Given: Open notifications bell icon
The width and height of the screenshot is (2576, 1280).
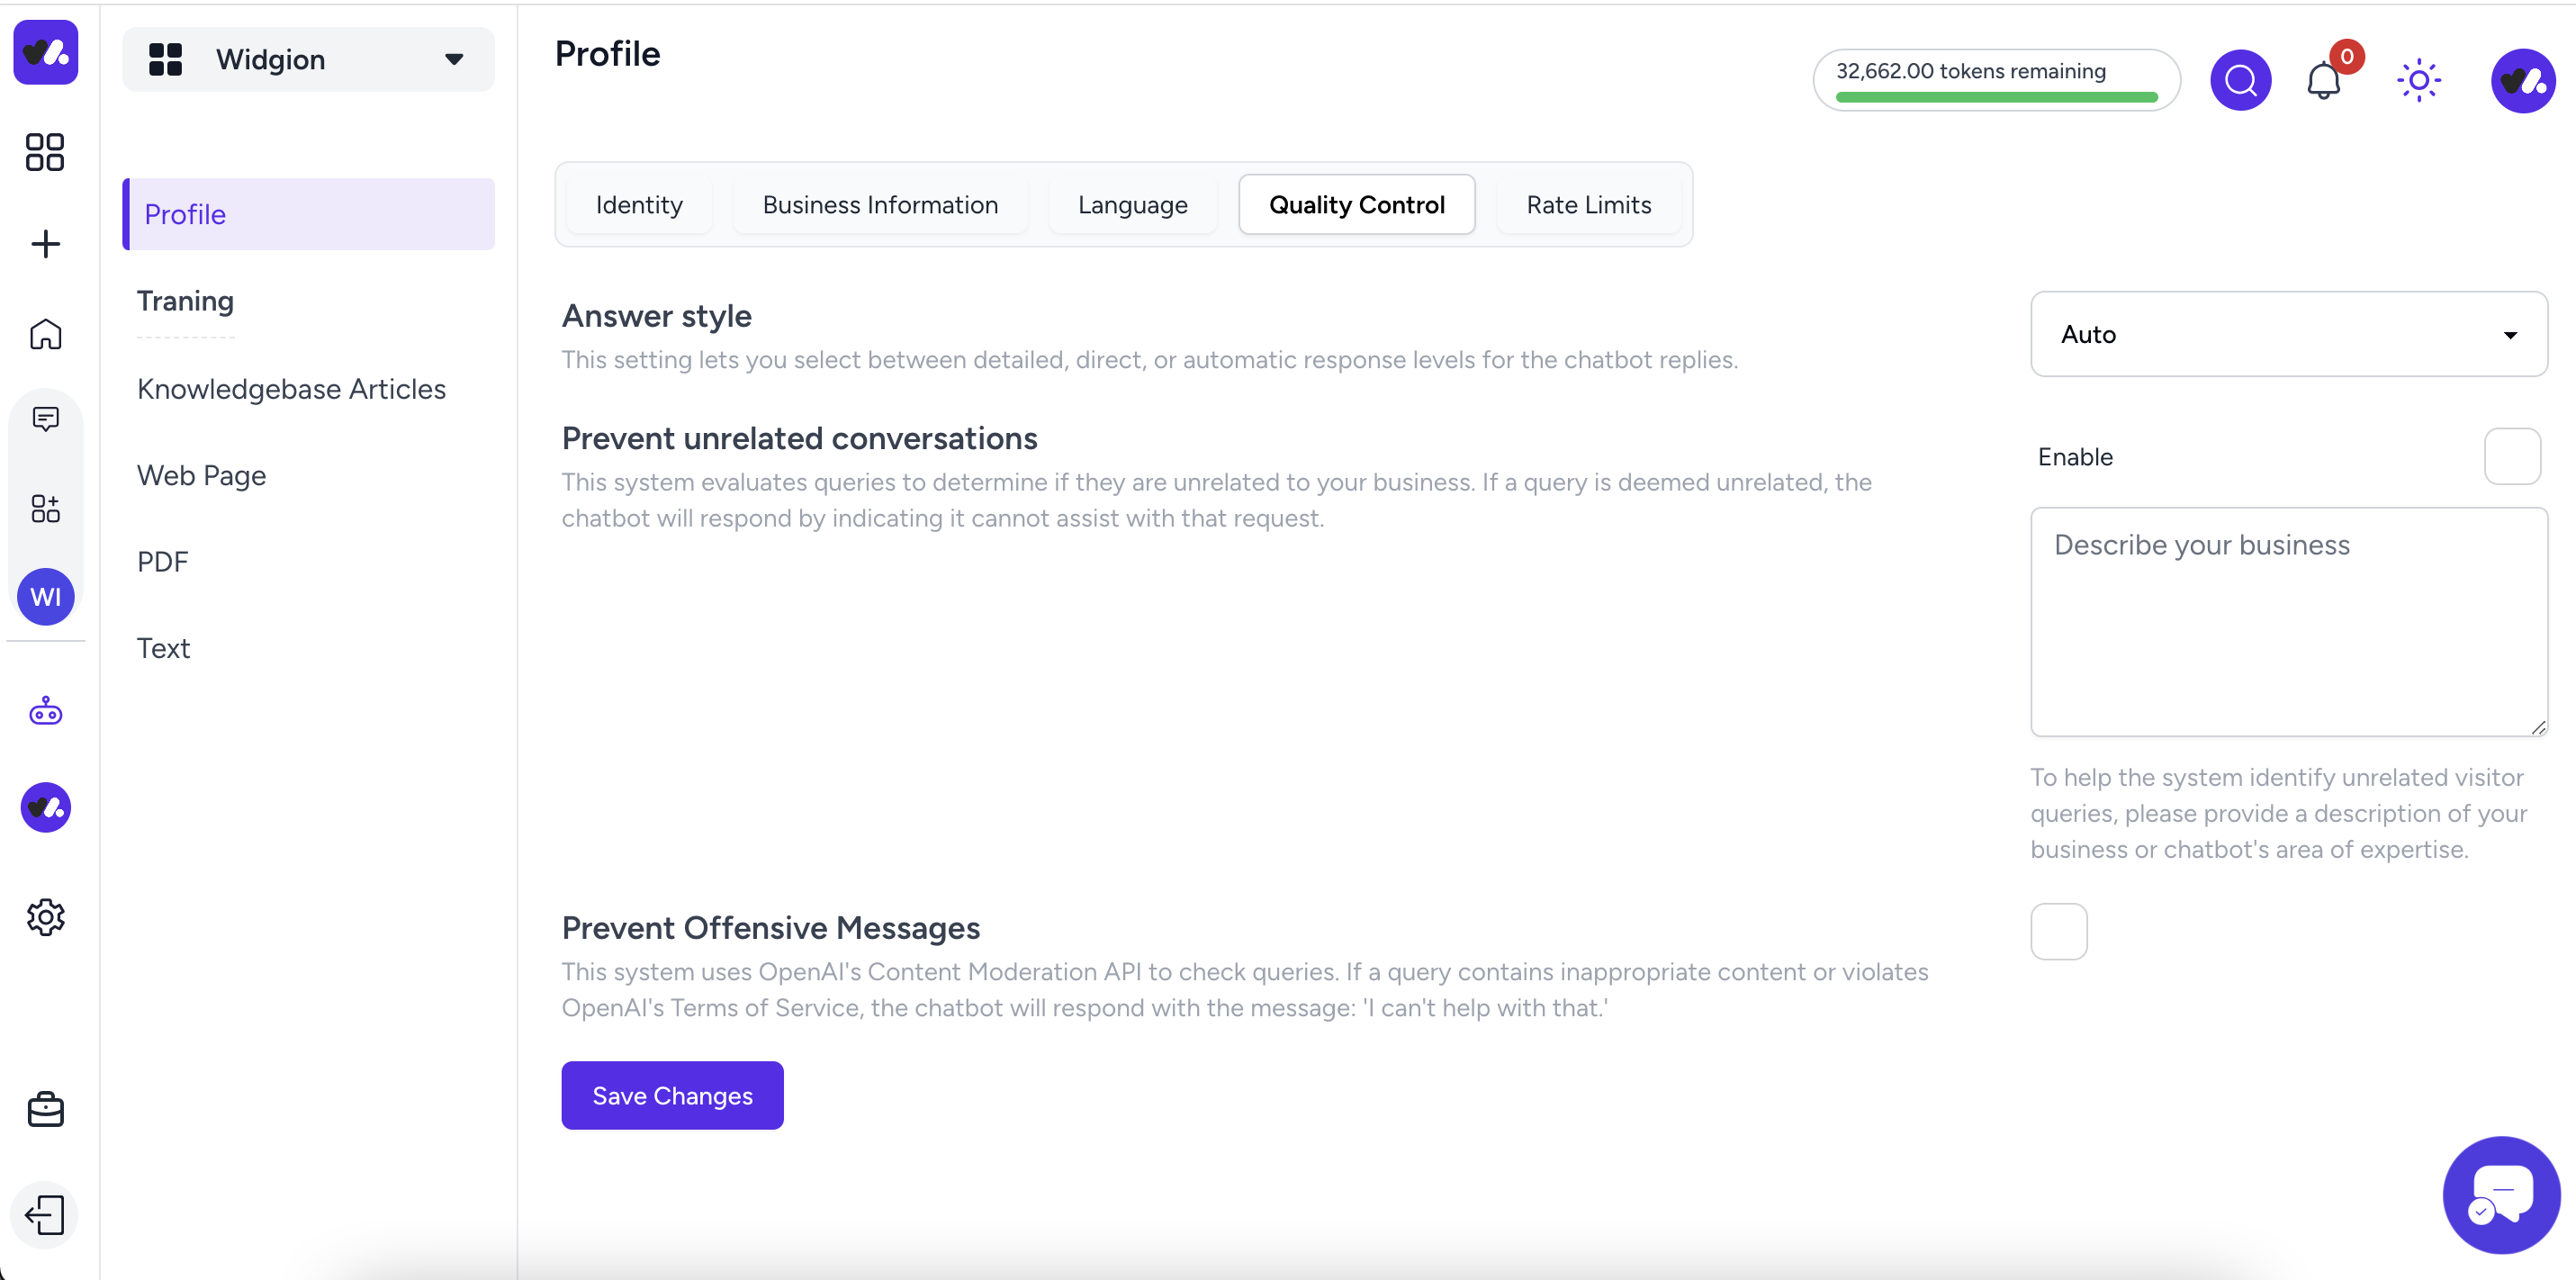Looking at the screenshot, I should [2323, 80].
